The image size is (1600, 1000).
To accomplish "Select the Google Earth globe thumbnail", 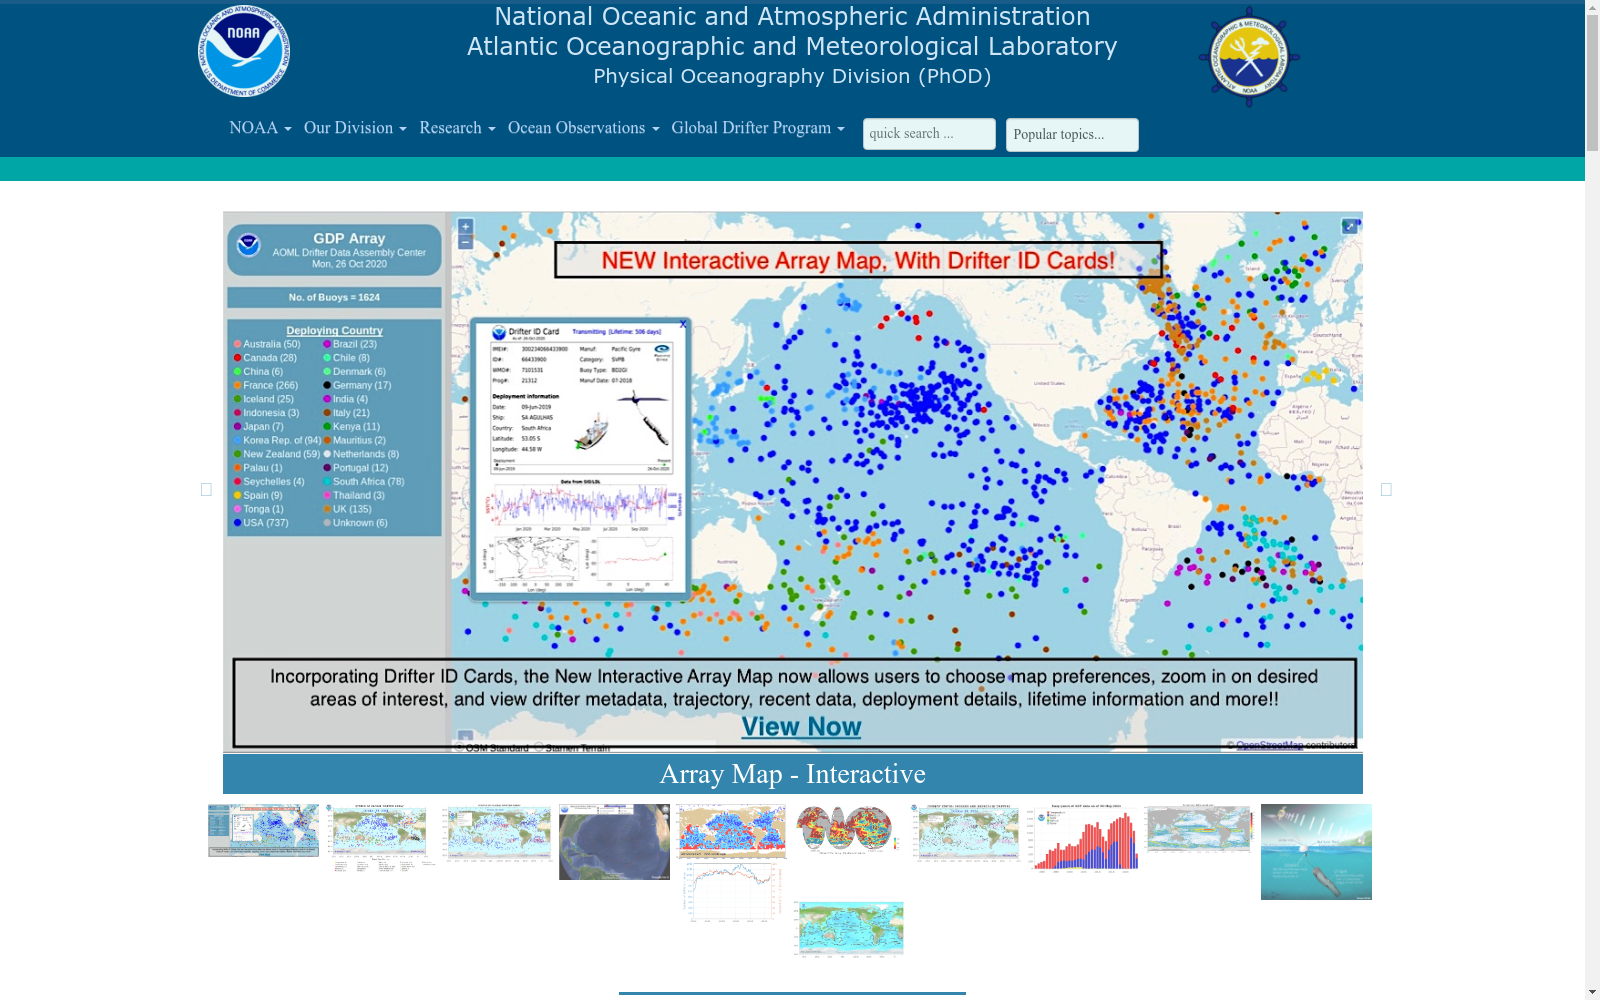I will point(614,842).
